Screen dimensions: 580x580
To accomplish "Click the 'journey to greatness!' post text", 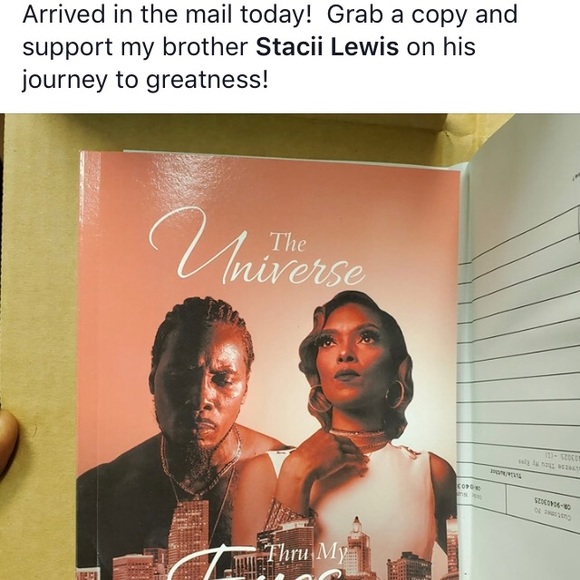I will pyautogui.click(x=145, y=80).
